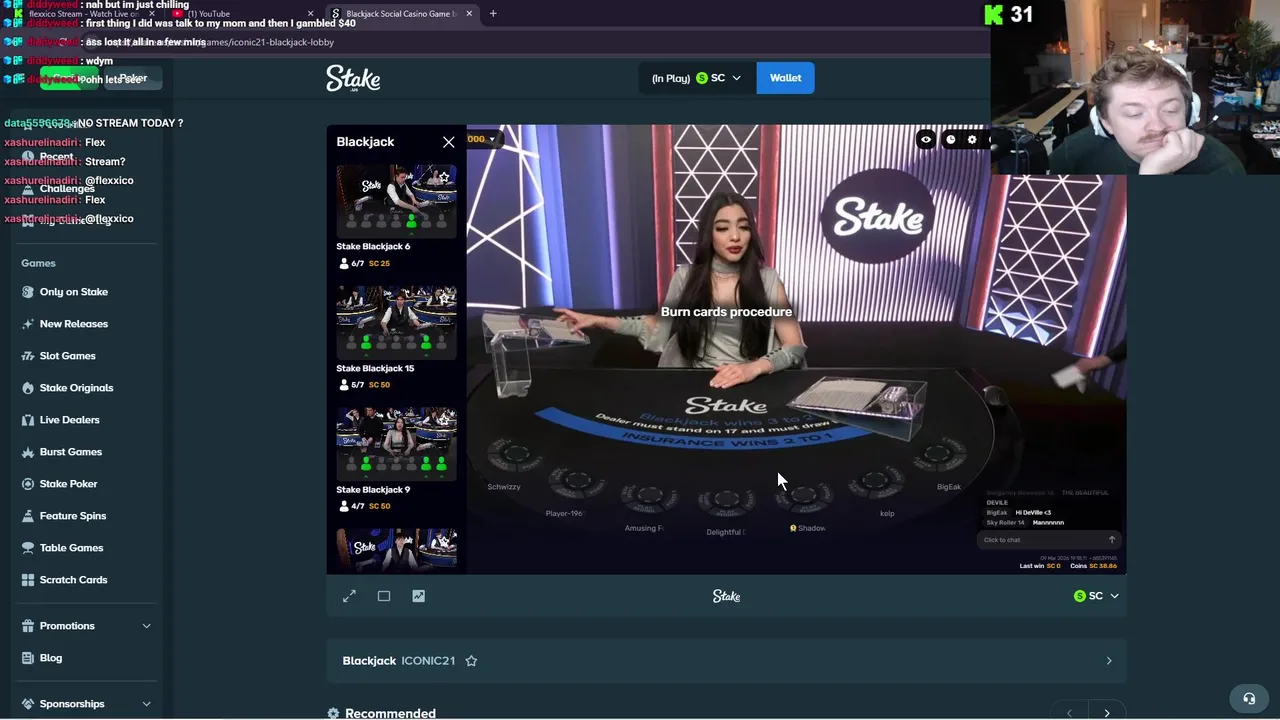Switch to theatre mode rectangle icon
This screenshot has width=1280, height=720.
(384, 596)
